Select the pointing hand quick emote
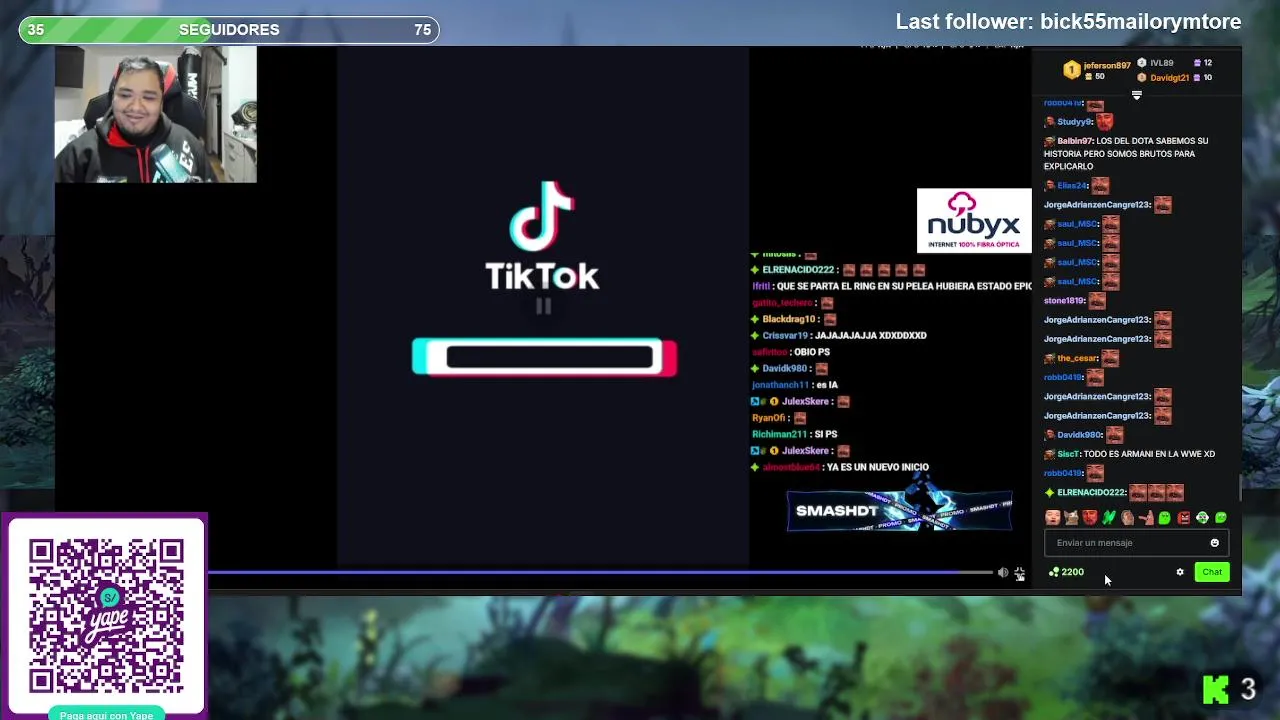 click(x=1146, y=518)
